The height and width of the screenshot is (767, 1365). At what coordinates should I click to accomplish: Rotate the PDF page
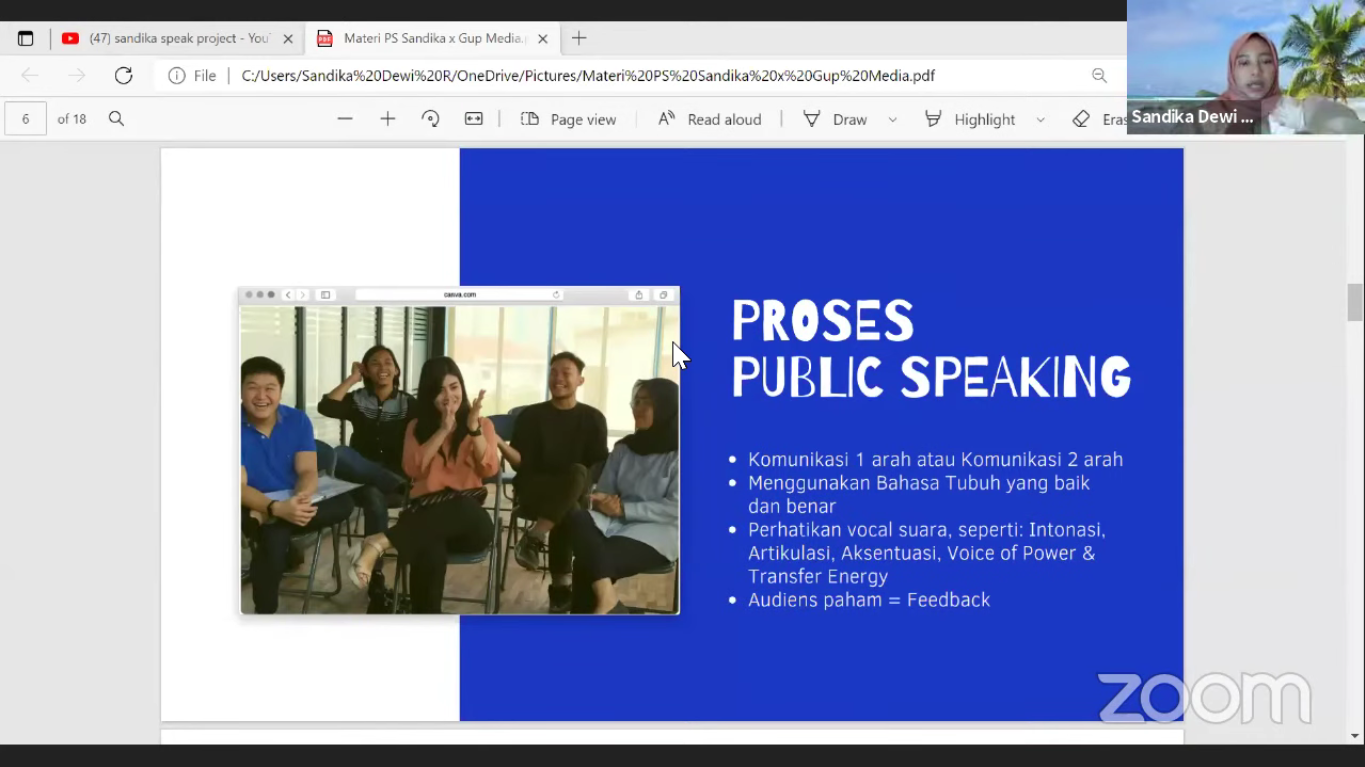[431, 119]
